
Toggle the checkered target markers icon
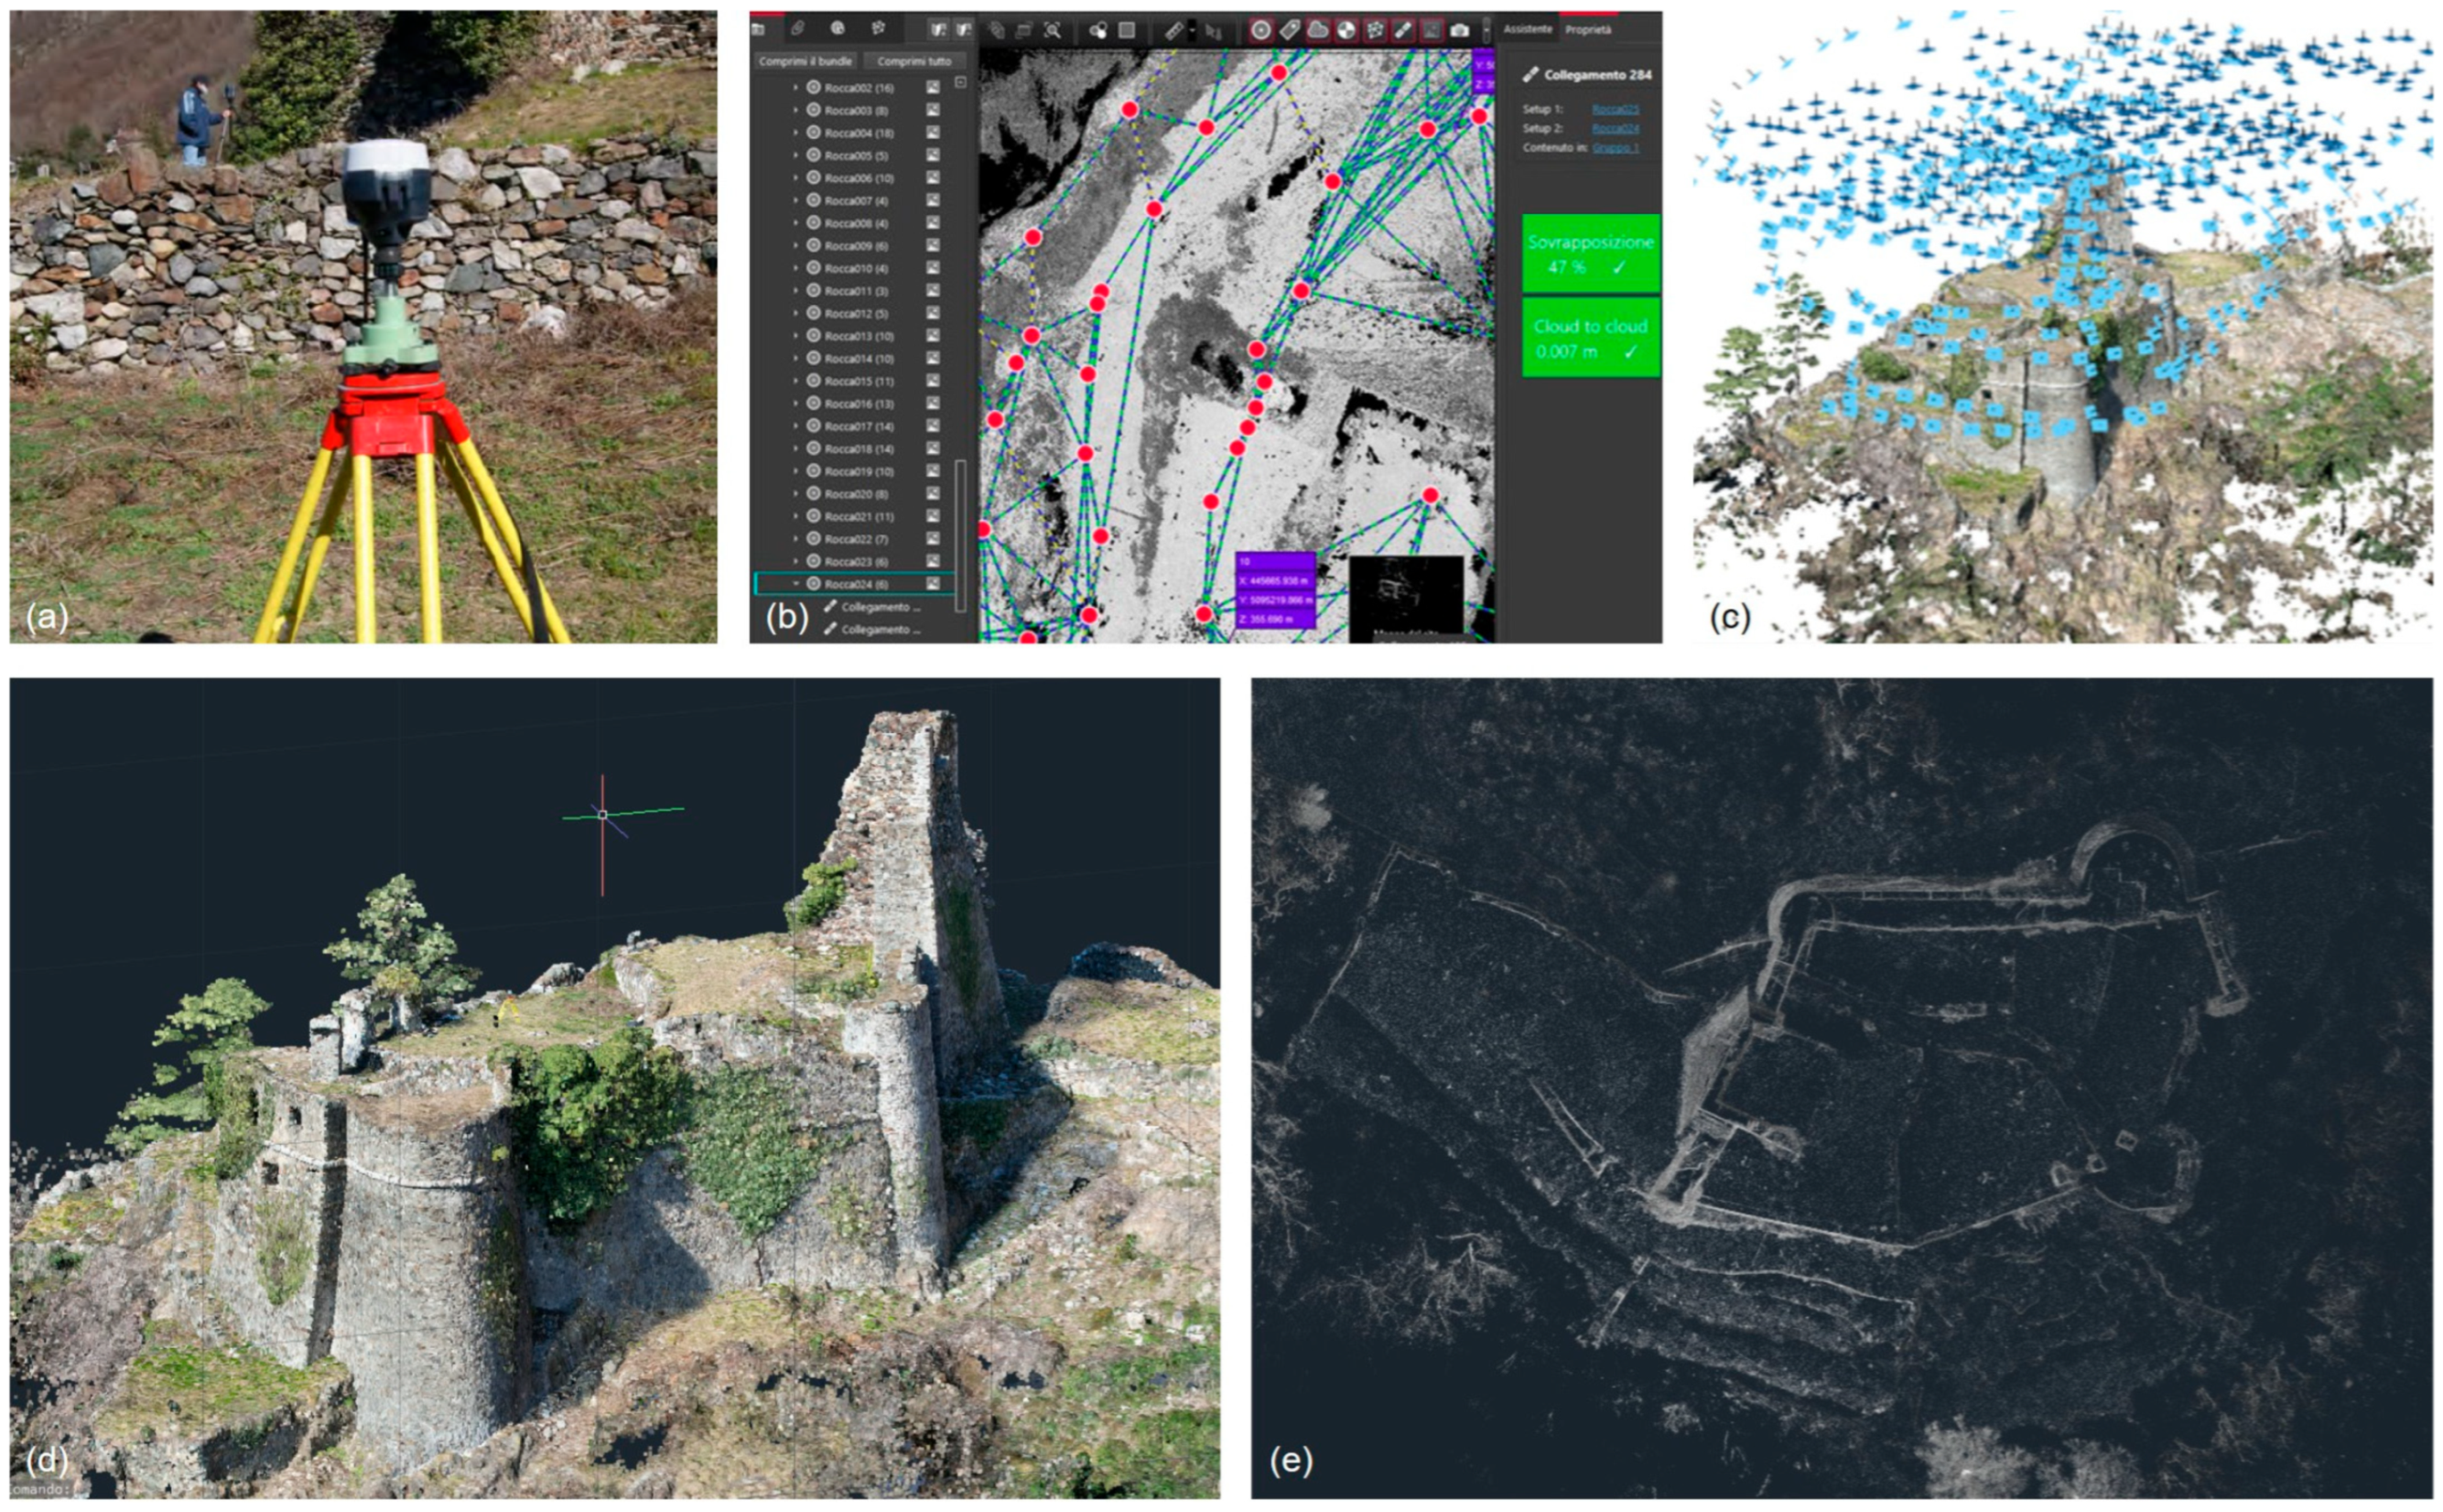[1347, 31]
